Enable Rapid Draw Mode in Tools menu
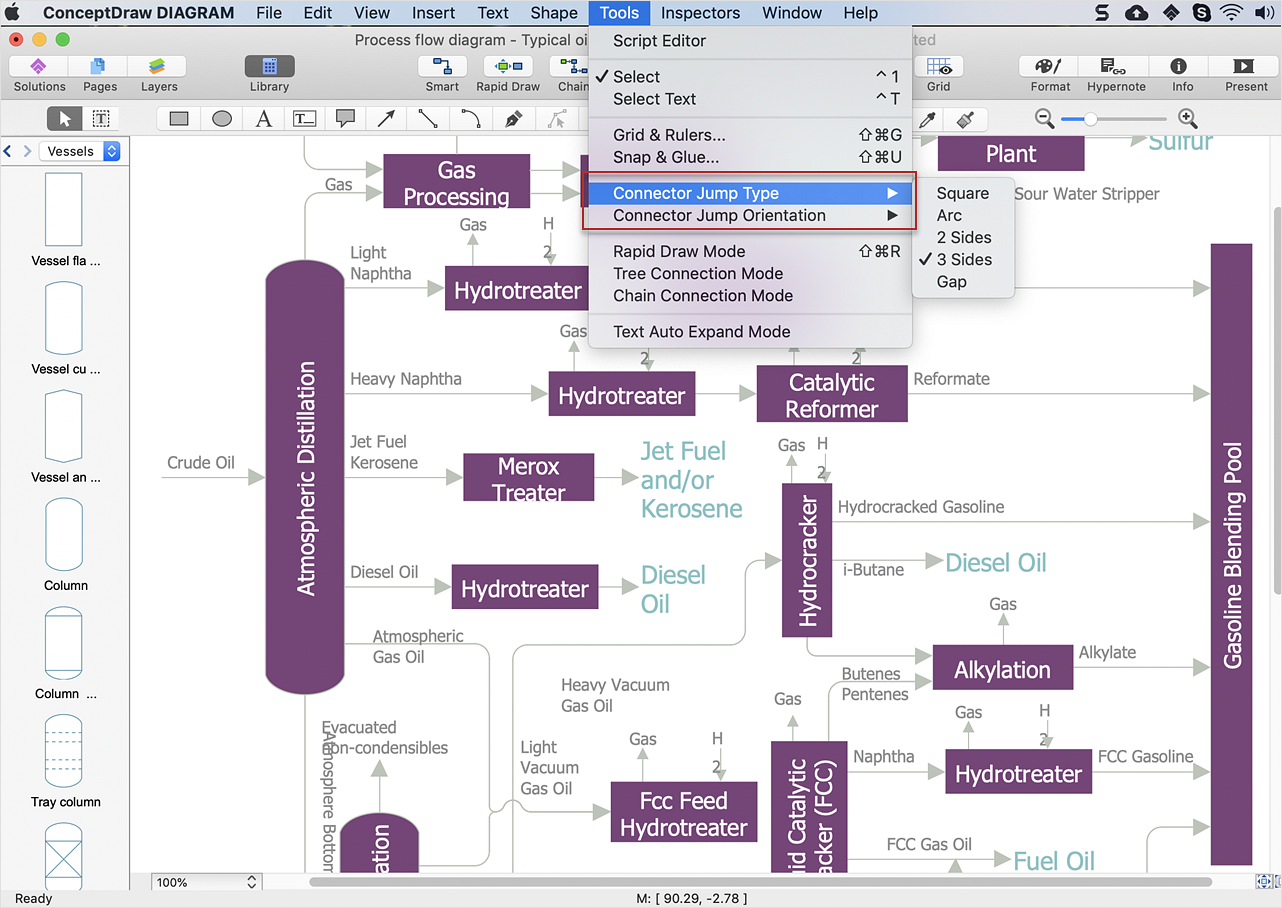Screen dimensions: 1282x908 pyautogui.click(x=679, y=252)
